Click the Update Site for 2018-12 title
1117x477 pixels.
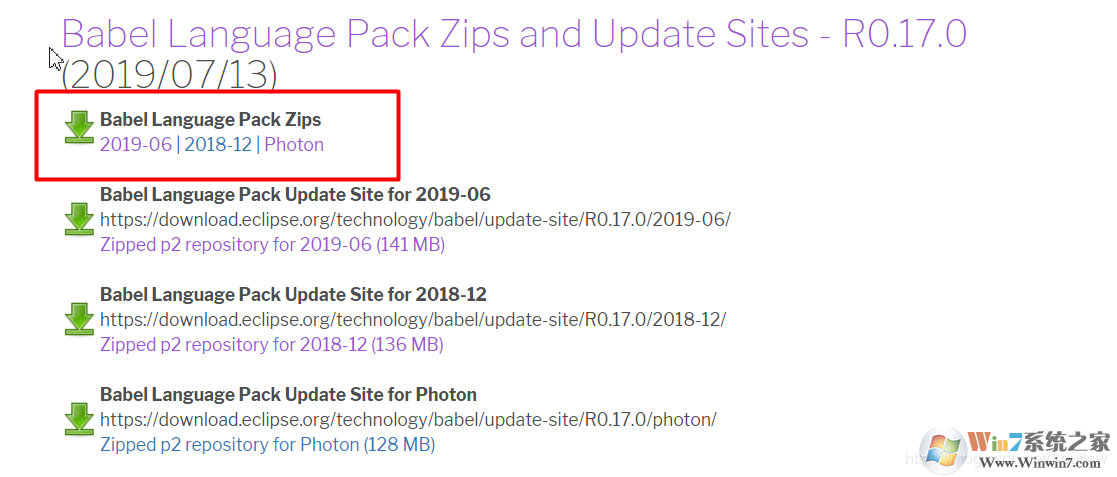pyautogui.click(x=293, y=294)
